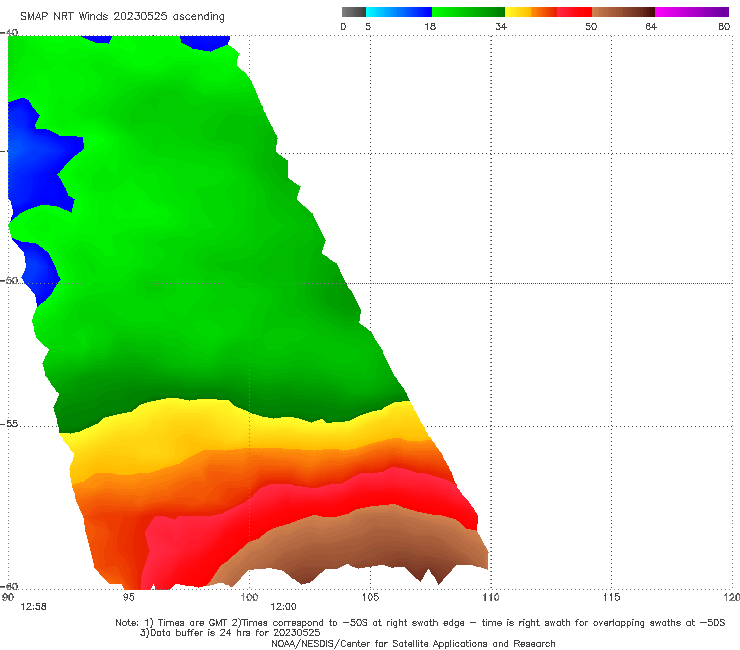
Task: Click the magenta-purple segment of the color bar
Action: [x=692, y=12]
